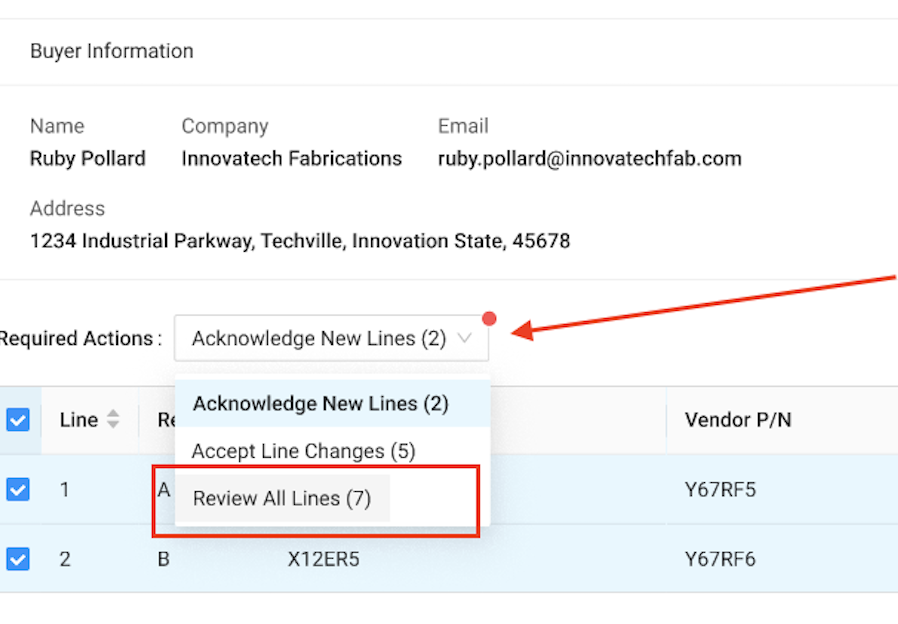This screenshot has width=898, height=624.
Task: Uncheck the line 2 row checkbox
Action: pos(18,559)
